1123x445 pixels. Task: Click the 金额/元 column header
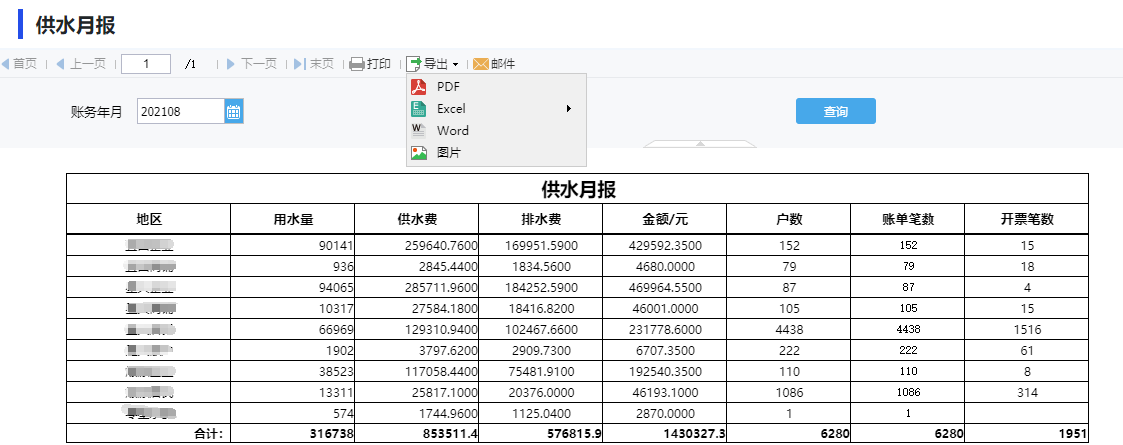[x=665, y=219]
